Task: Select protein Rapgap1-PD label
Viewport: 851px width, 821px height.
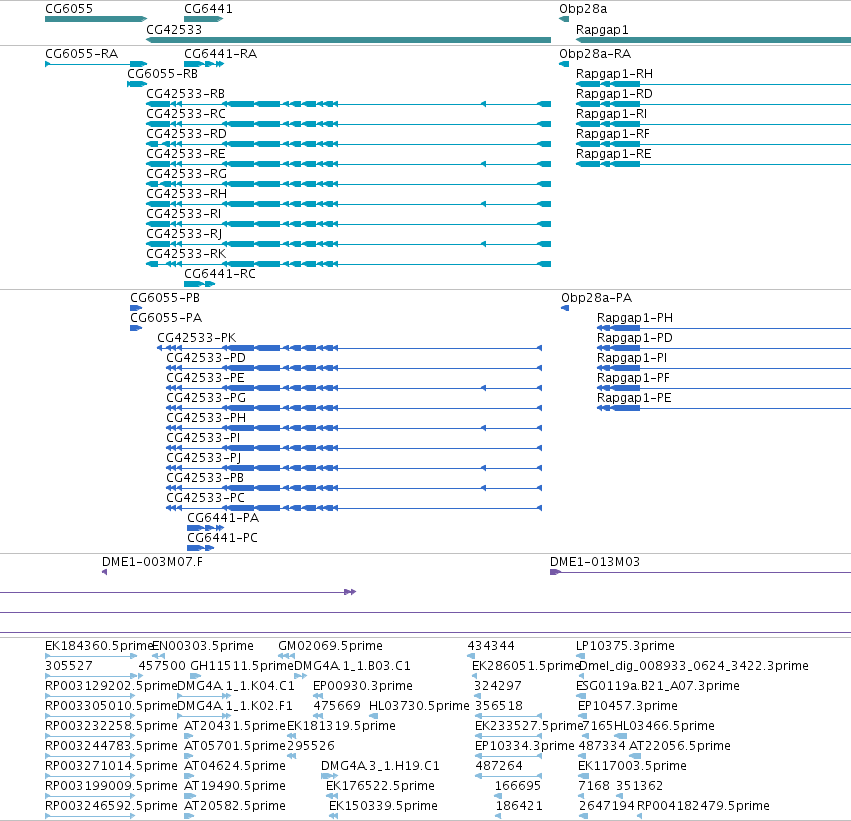Action: click(635, 338)
